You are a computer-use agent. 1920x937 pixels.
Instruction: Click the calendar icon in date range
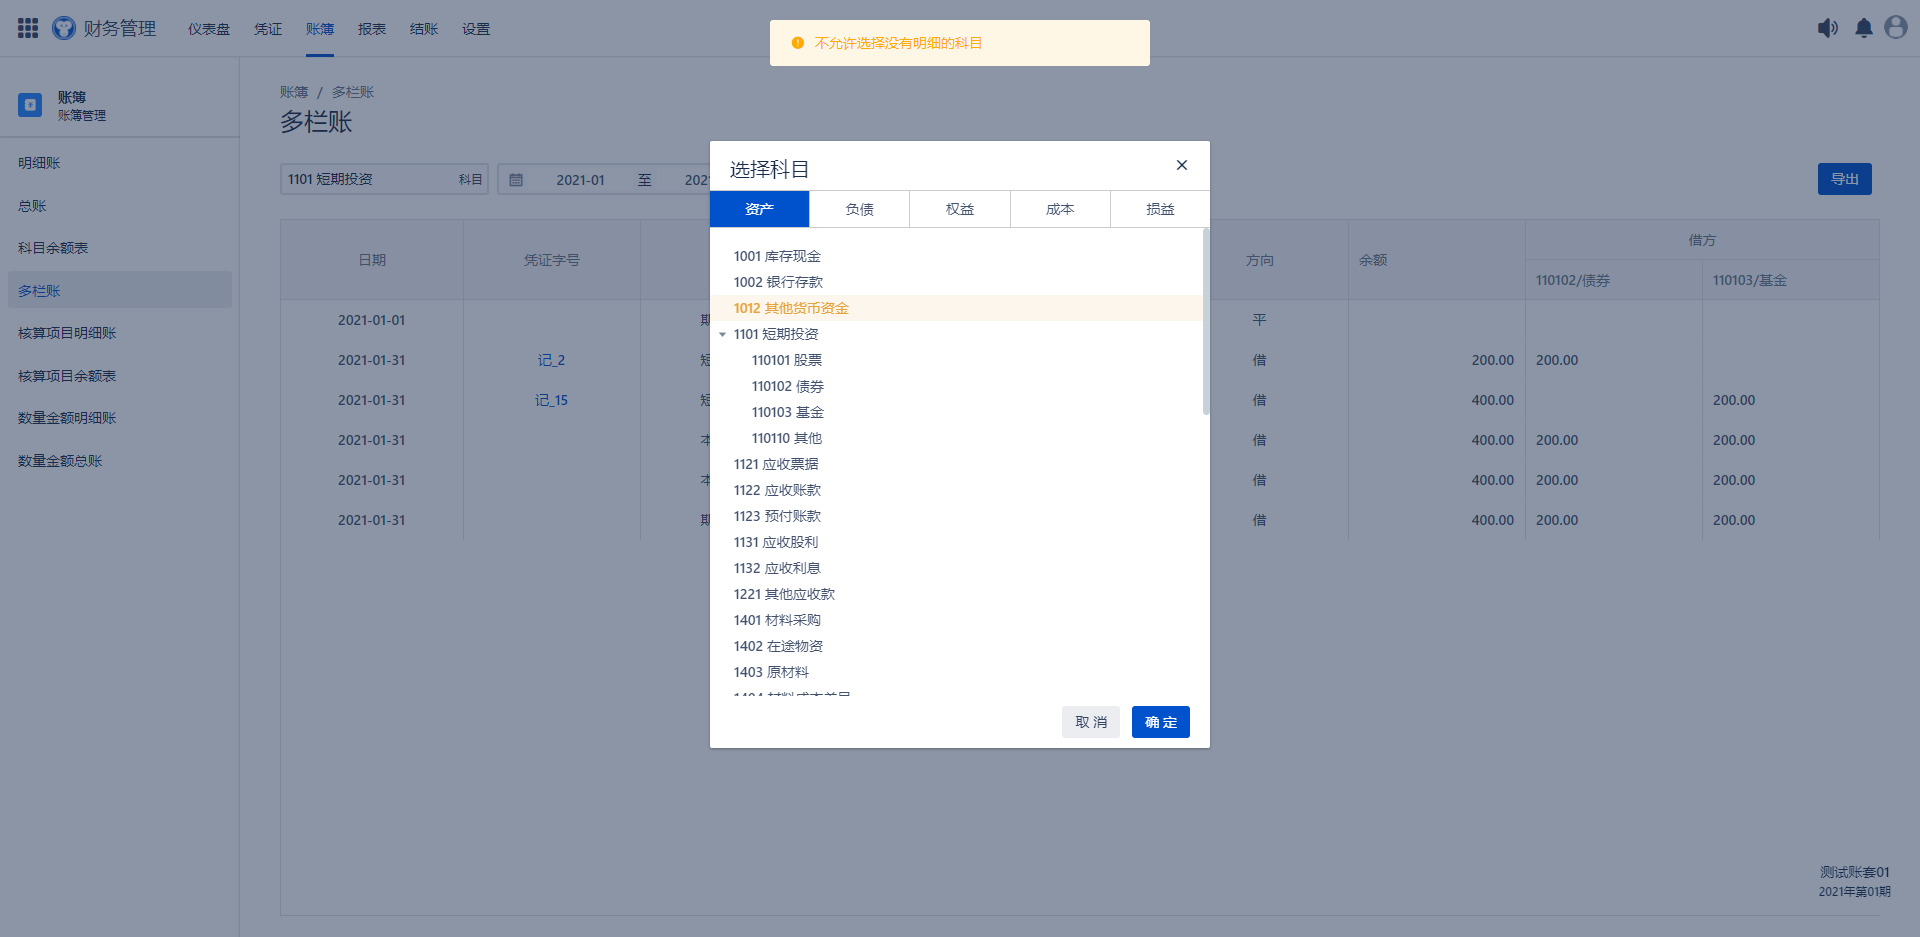coord(516,180)
